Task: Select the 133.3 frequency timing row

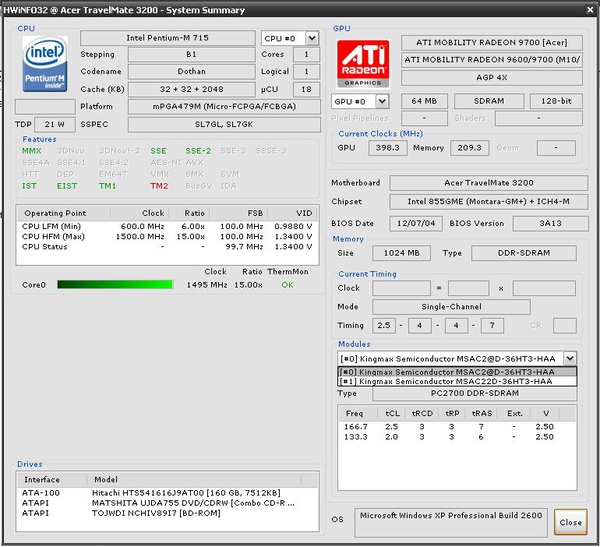Action: (457, 437)
